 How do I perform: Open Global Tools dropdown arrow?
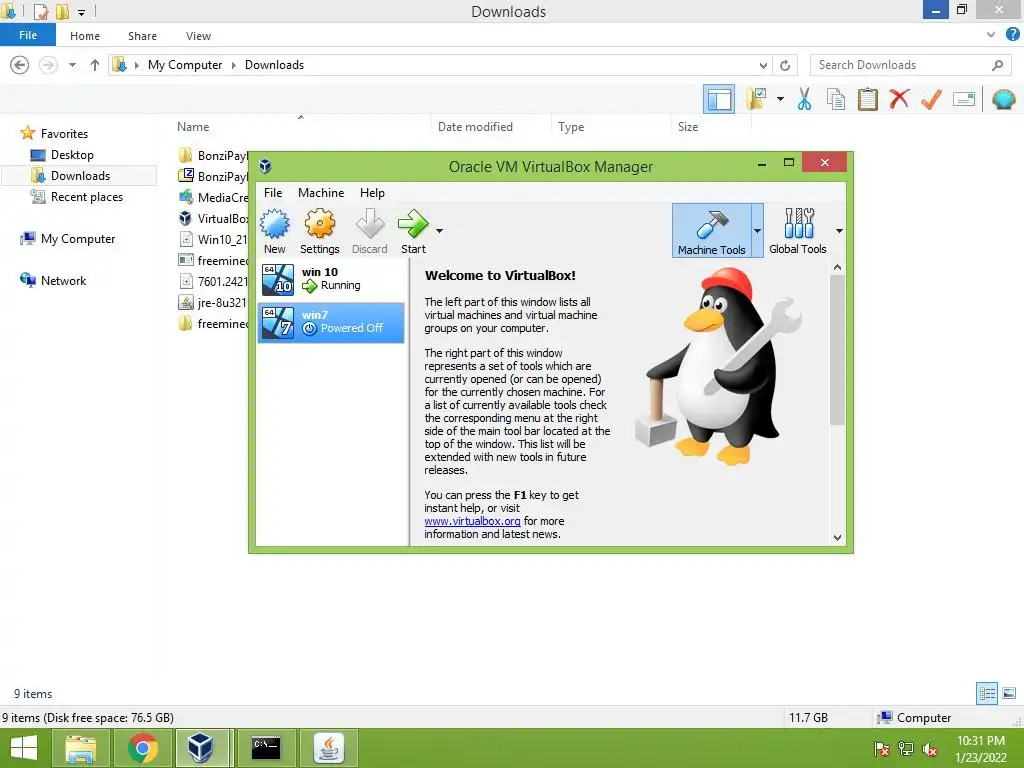coord(839,231)
